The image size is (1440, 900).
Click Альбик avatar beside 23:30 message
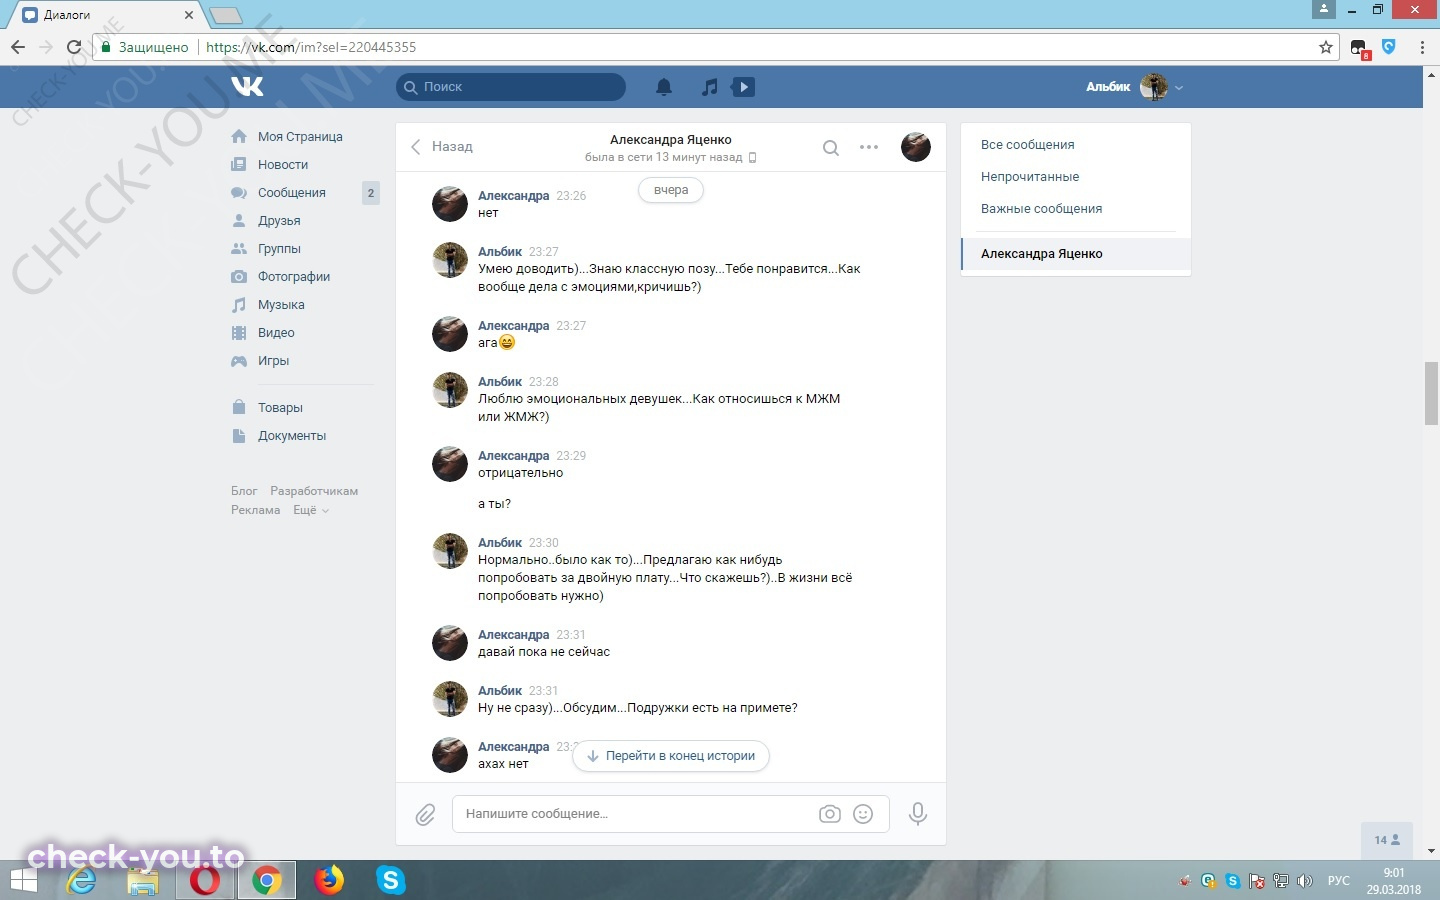(x=450, y=551)
